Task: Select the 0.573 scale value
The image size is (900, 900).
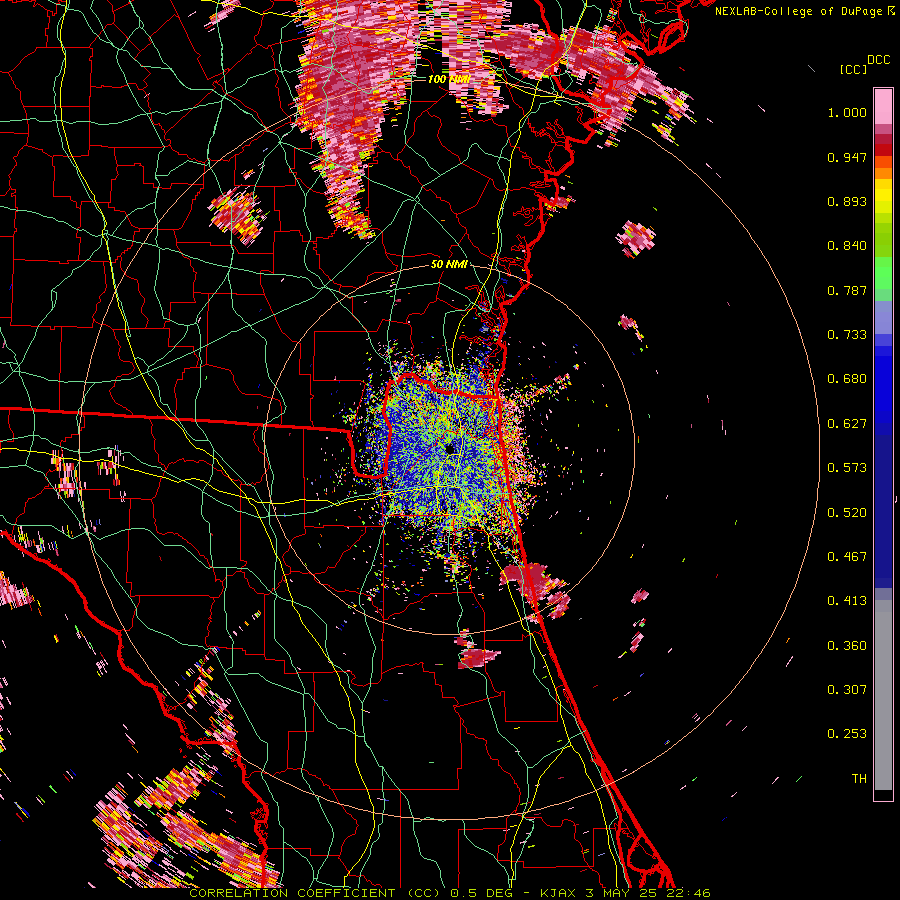Action: tap(847, 468)
